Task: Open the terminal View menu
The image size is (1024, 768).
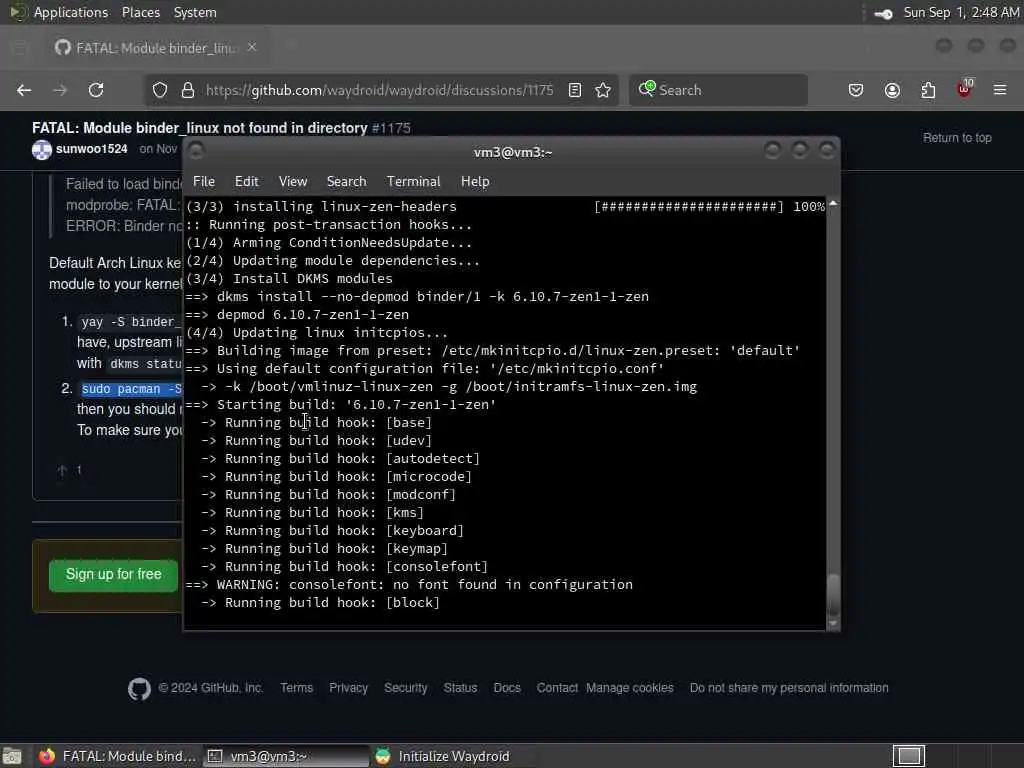Action: tap(293, 182)
